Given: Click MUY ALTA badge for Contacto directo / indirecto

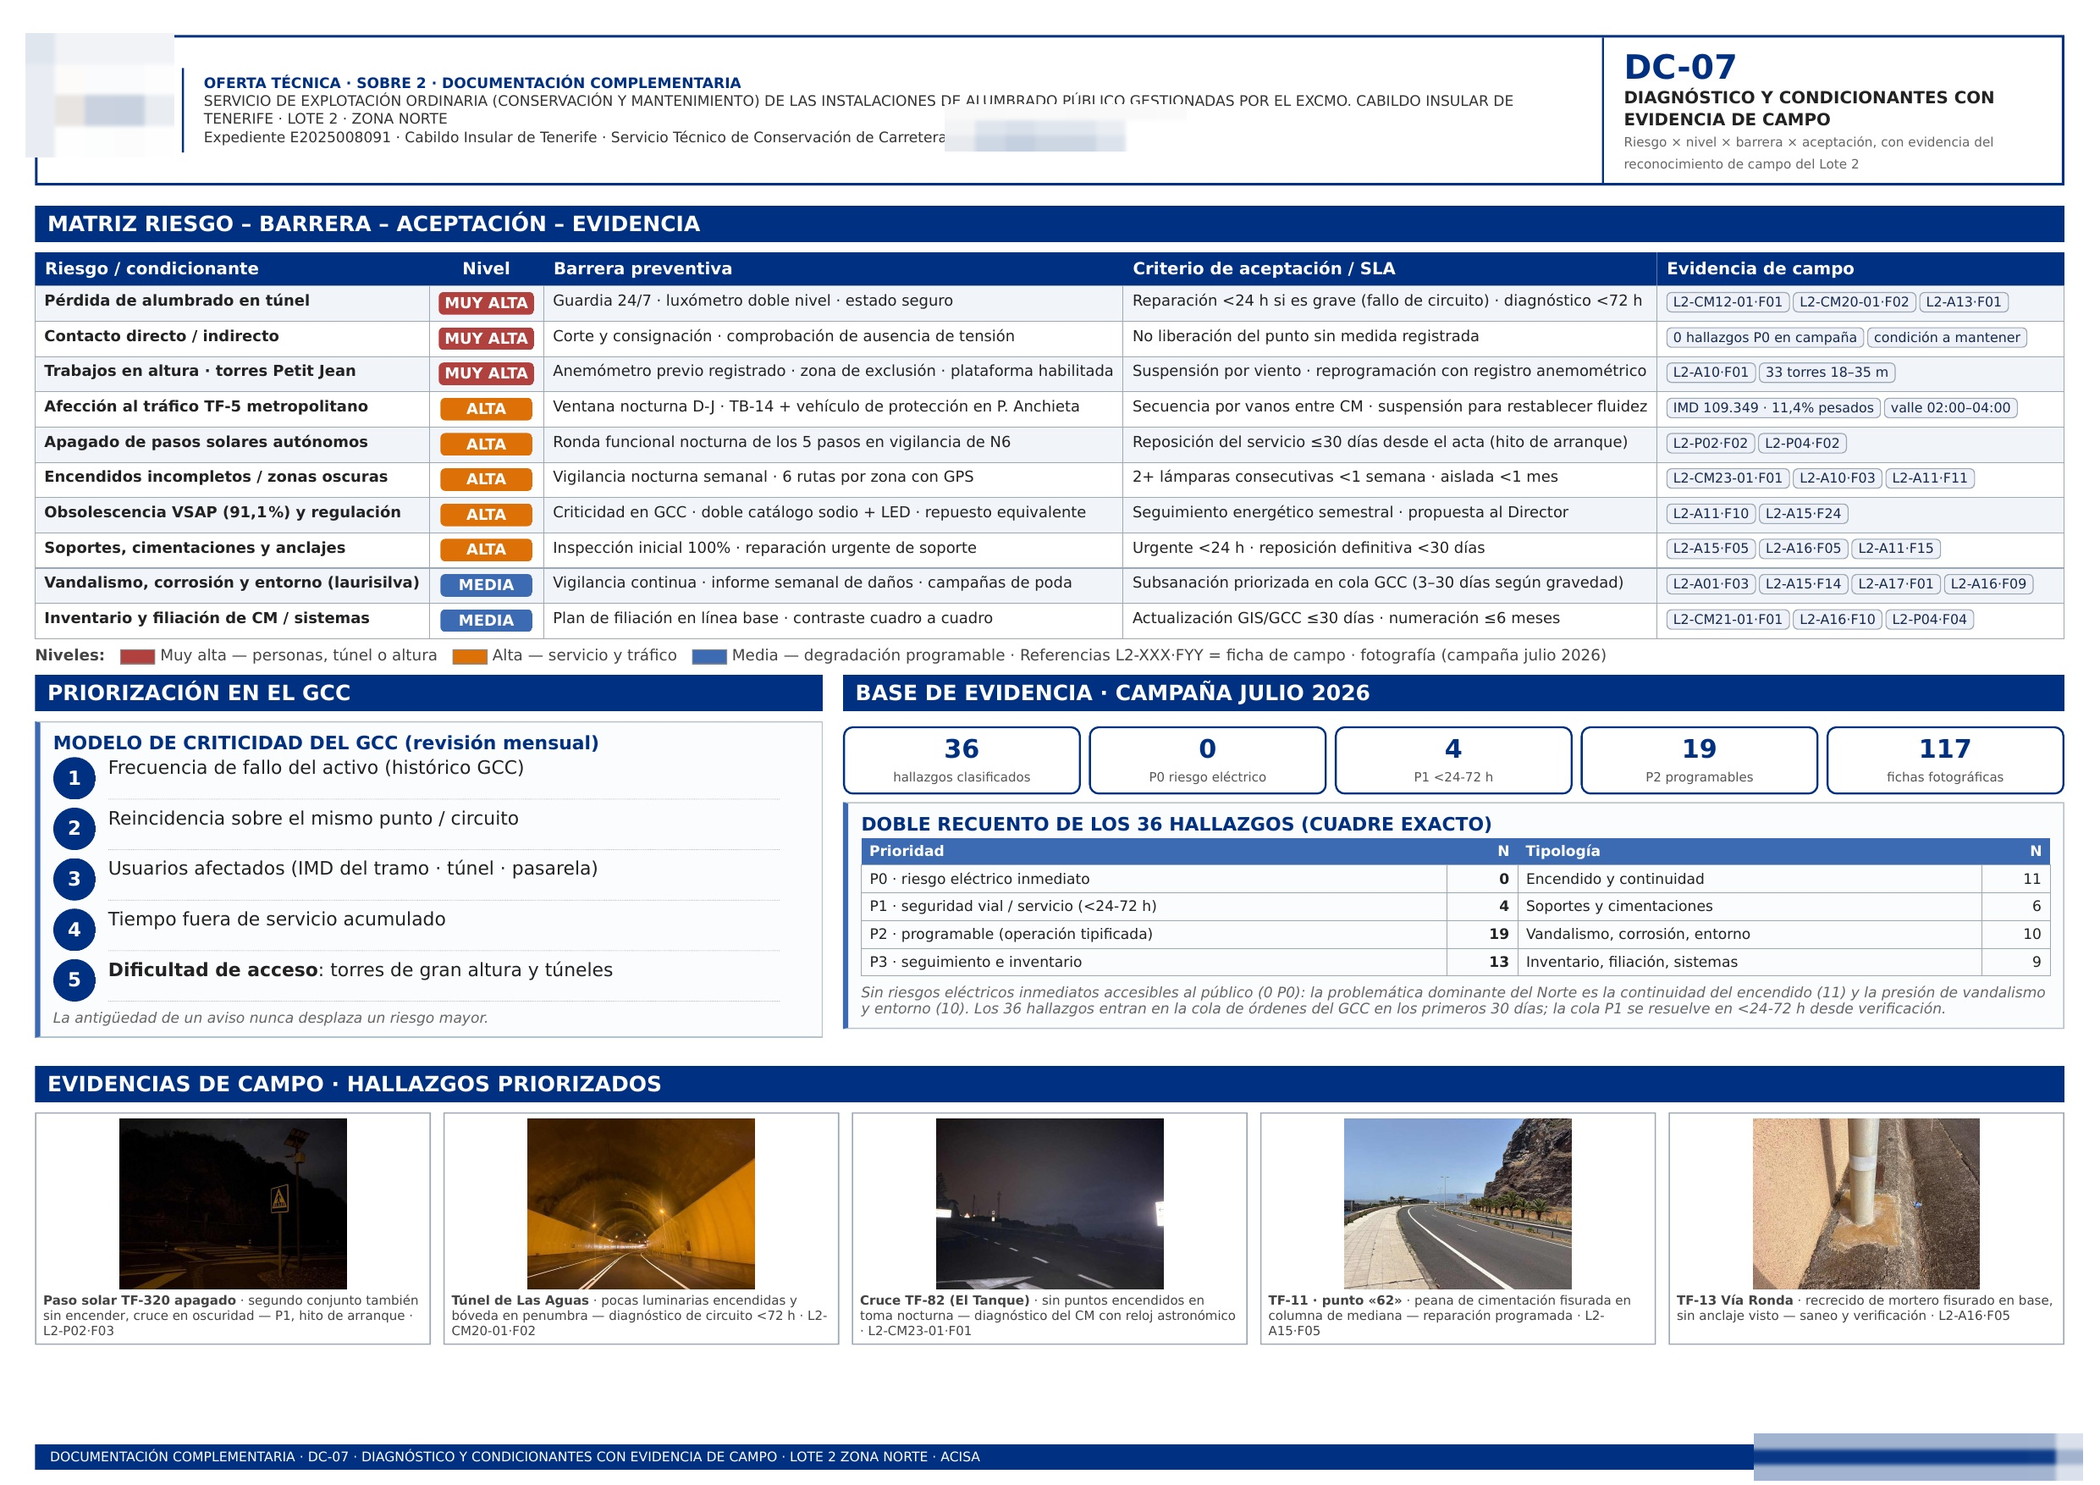Looking at the screenshot, I should (486, 338).
